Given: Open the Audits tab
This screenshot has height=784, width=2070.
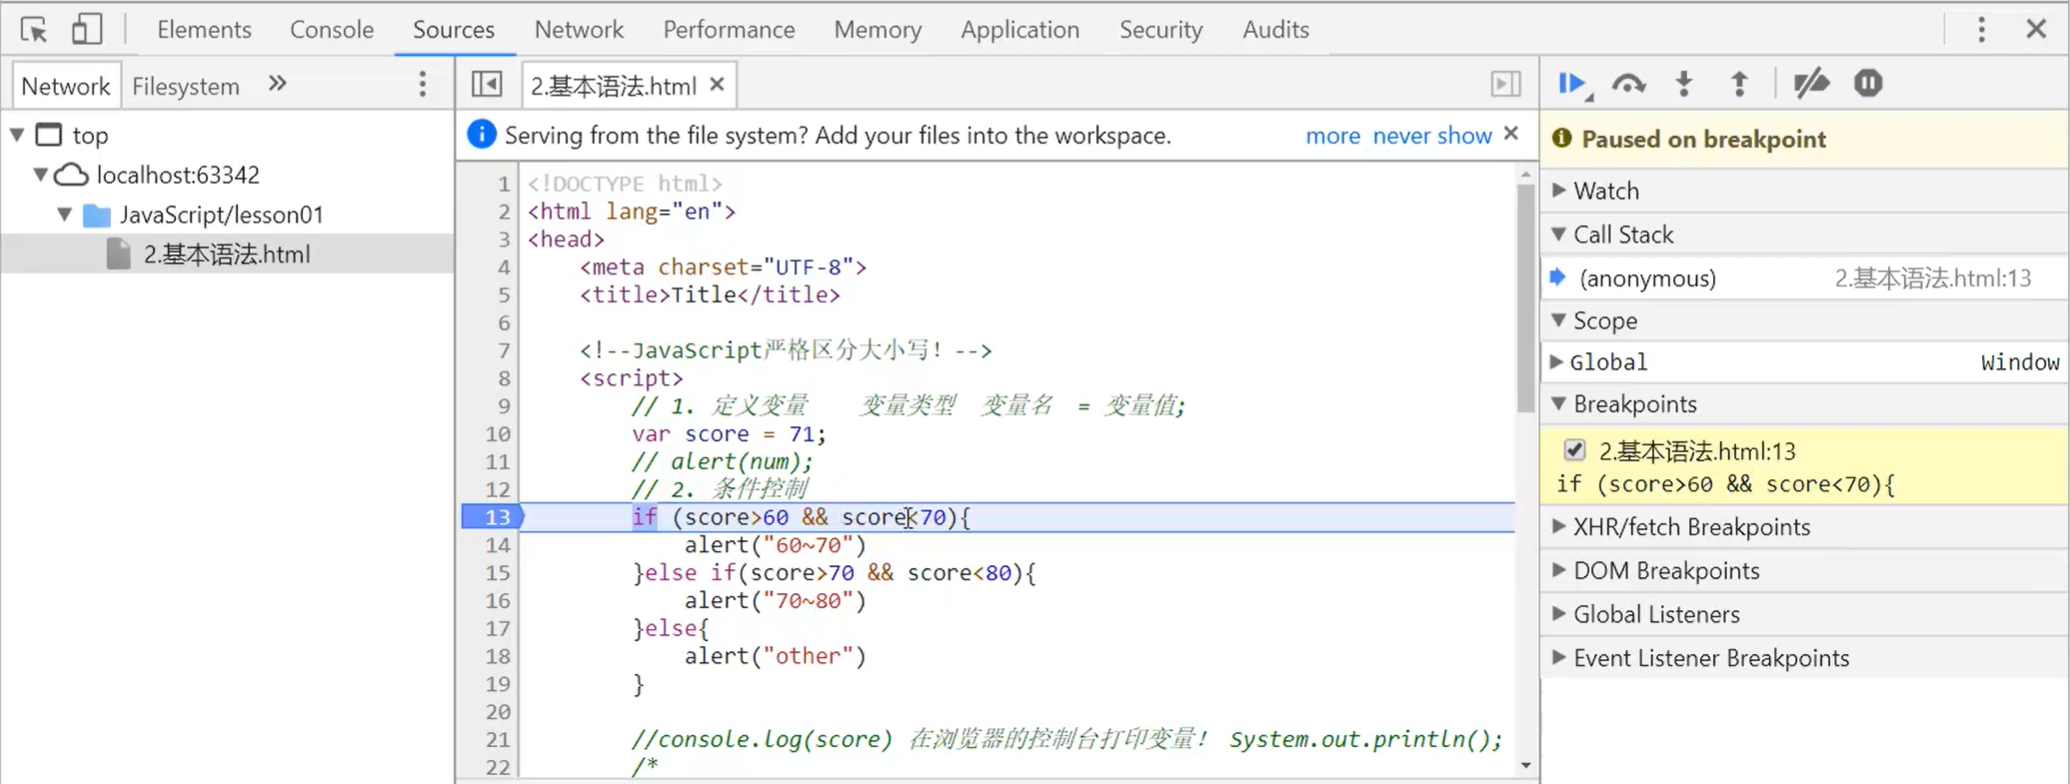Looking at the screenshot, I should click(x=1275, y=29).
